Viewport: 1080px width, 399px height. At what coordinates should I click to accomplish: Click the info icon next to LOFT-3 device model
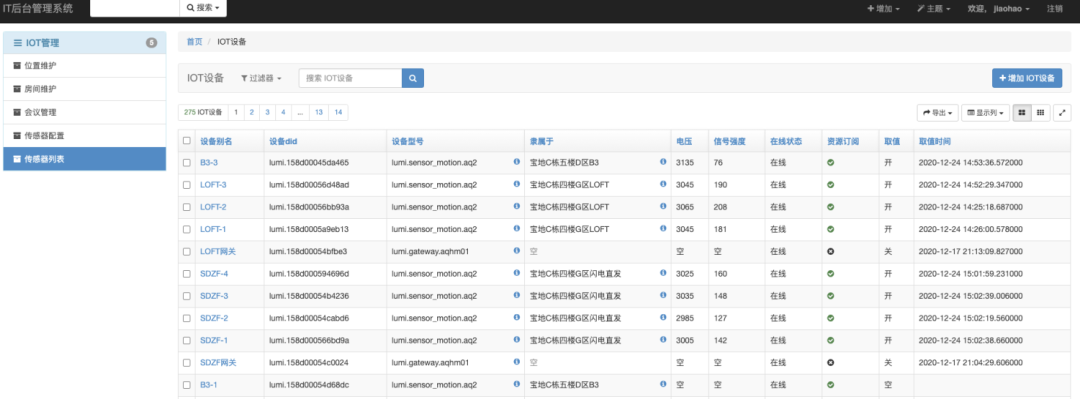[517, 185]
